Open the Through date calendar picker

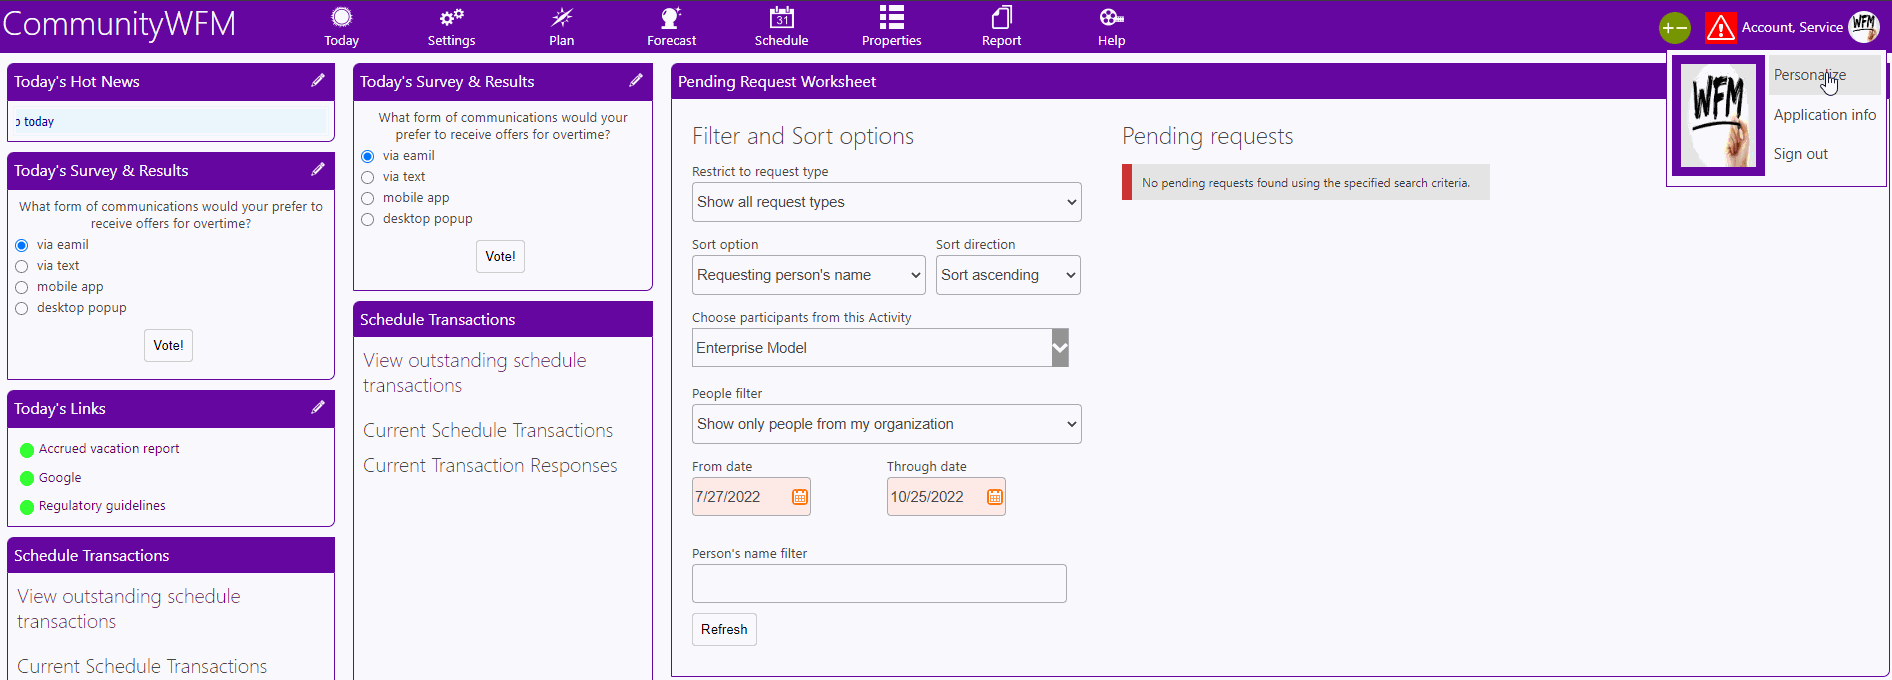[x=995, y=497]
